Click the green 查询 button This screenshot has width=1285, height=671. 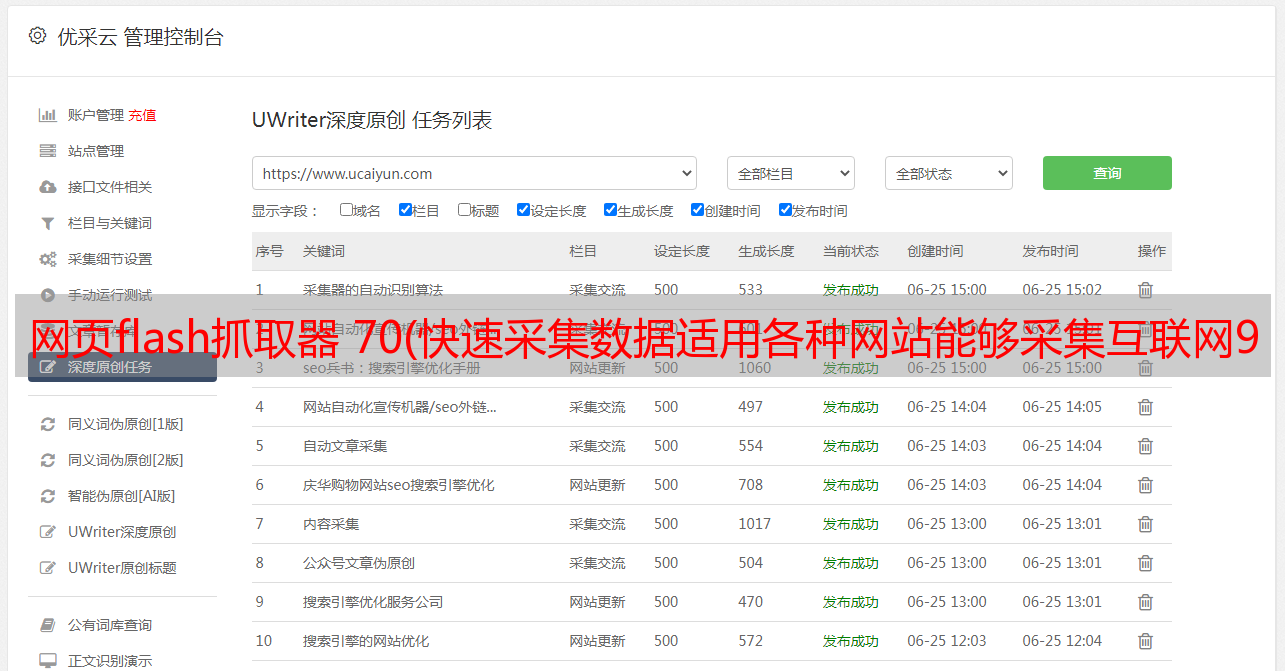[1107, 173]
